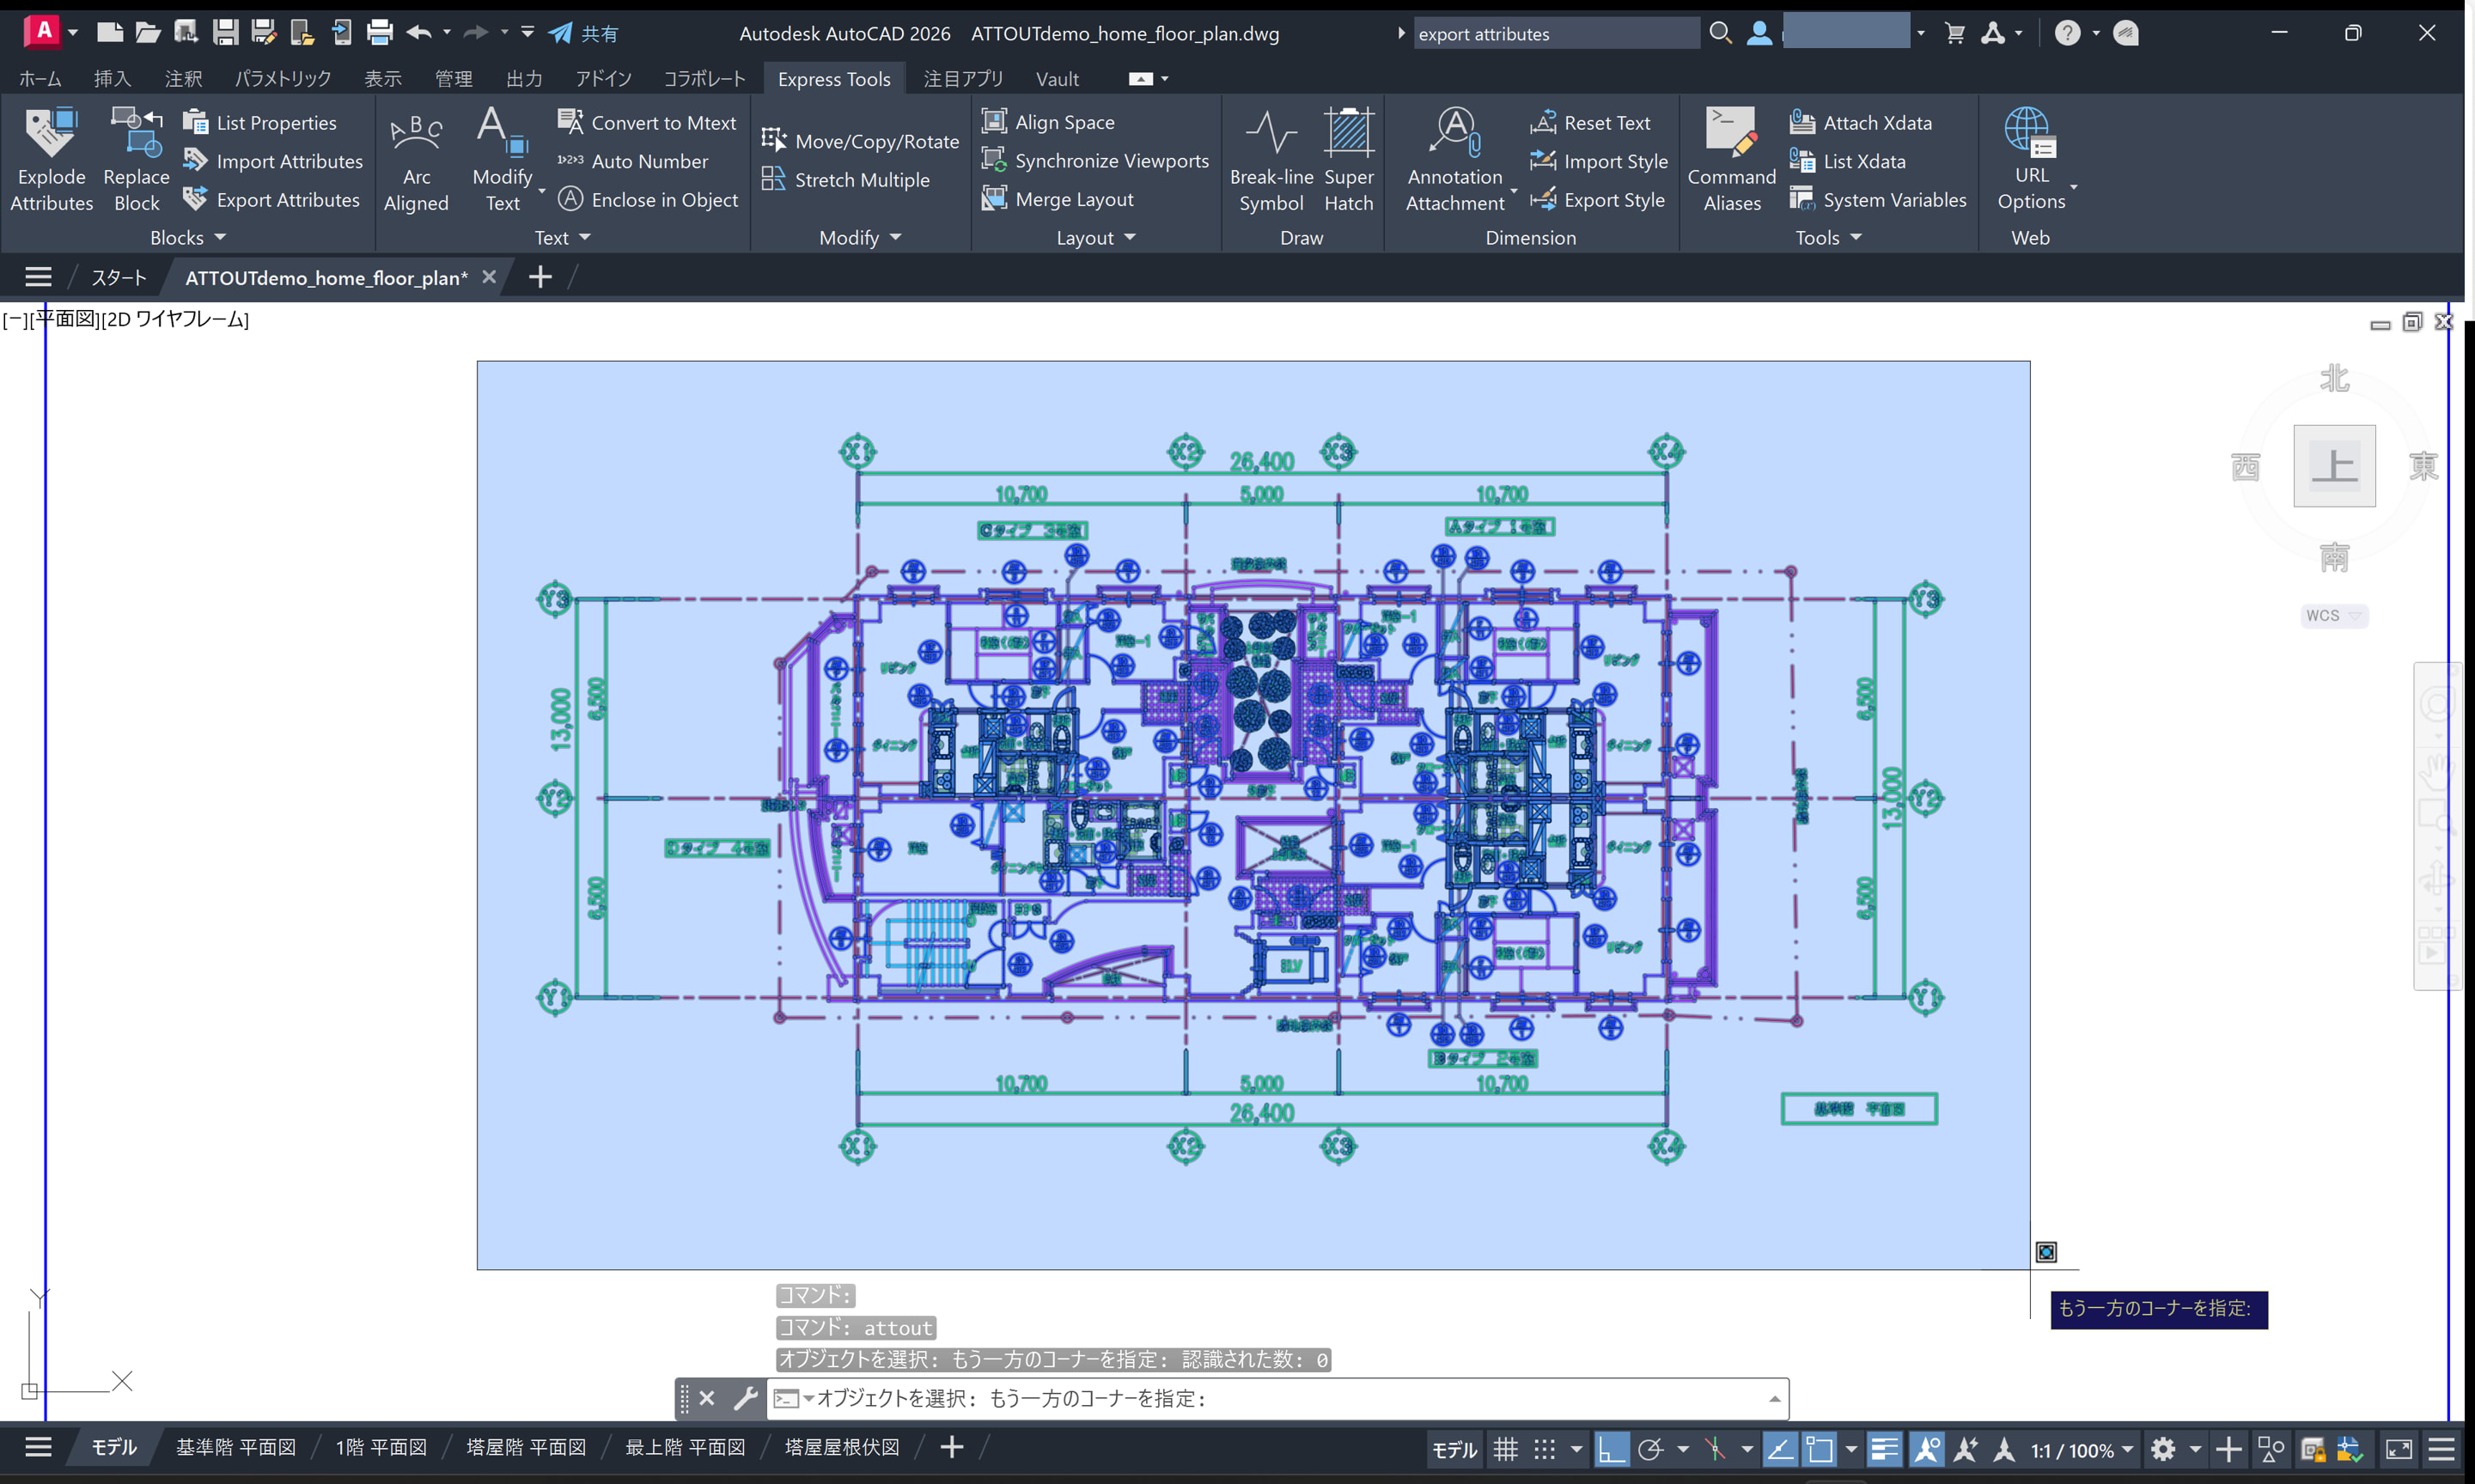Screen dimensions: 2475x1484
Task: Toggle grid display in status bar
Action: pos(1505,1449)
